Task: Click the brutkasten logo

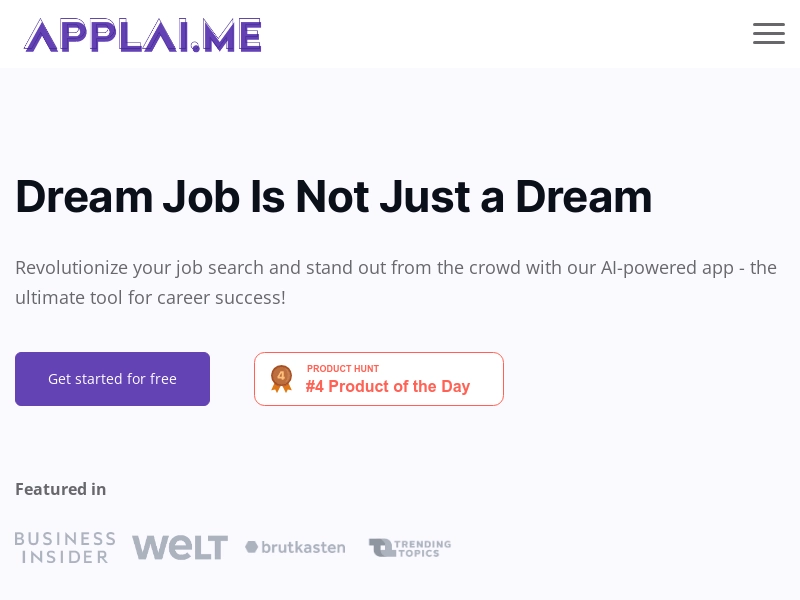Action: tap(295, 547)
